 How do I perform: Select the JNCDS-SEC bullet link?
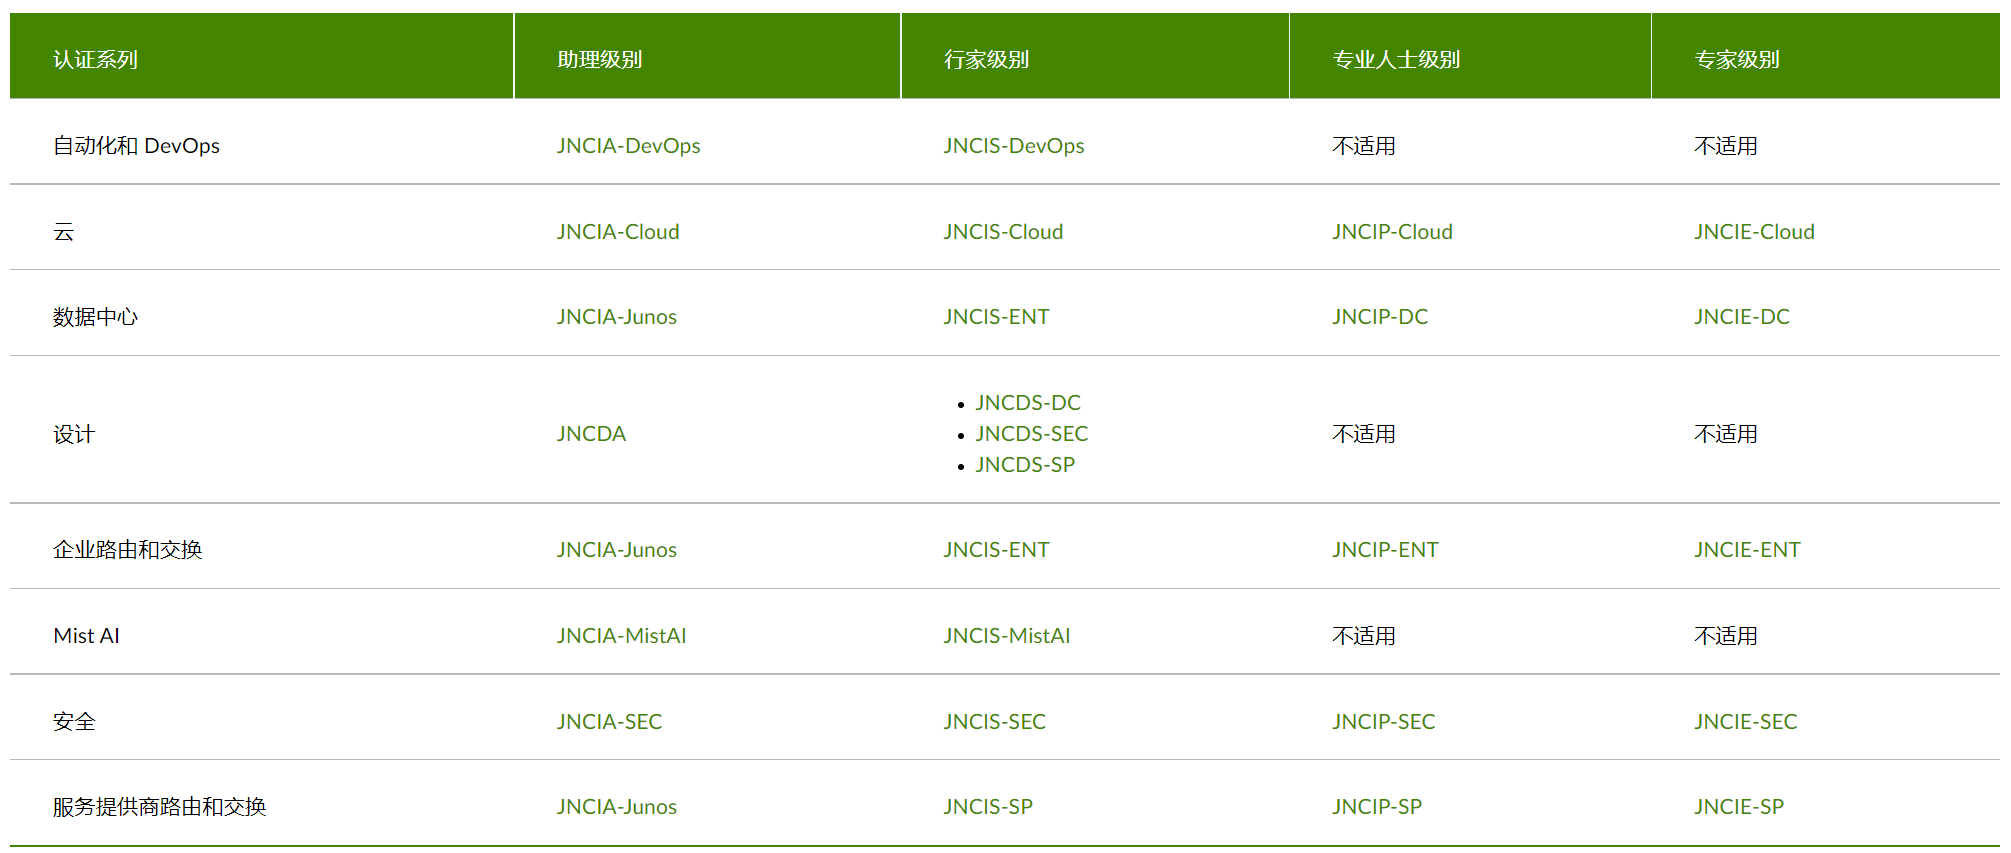pos(1032,434)
